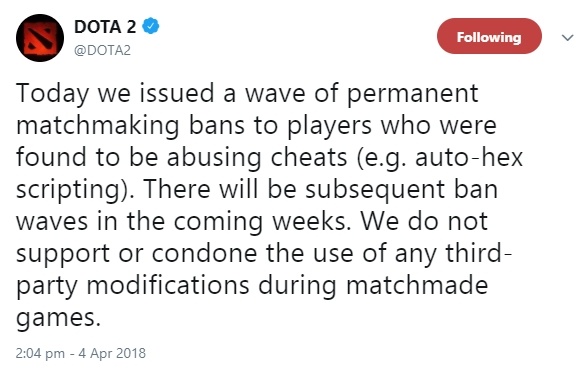This screenshot has height=372, width=584.
Task: Click the word "modifications" in the tweet
Action: pyautogui.click(x=168, y=285)
